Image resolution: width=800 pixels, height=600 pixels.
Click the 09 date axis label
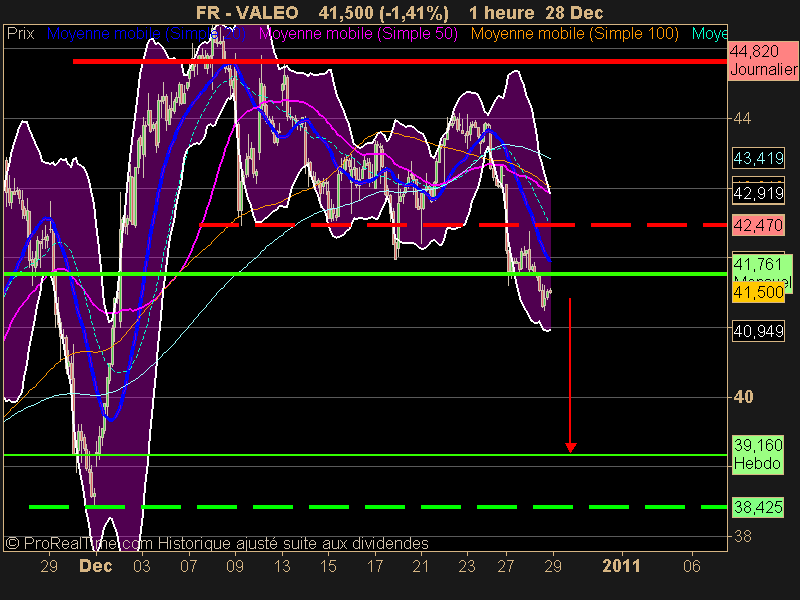(x=235, y=566)
